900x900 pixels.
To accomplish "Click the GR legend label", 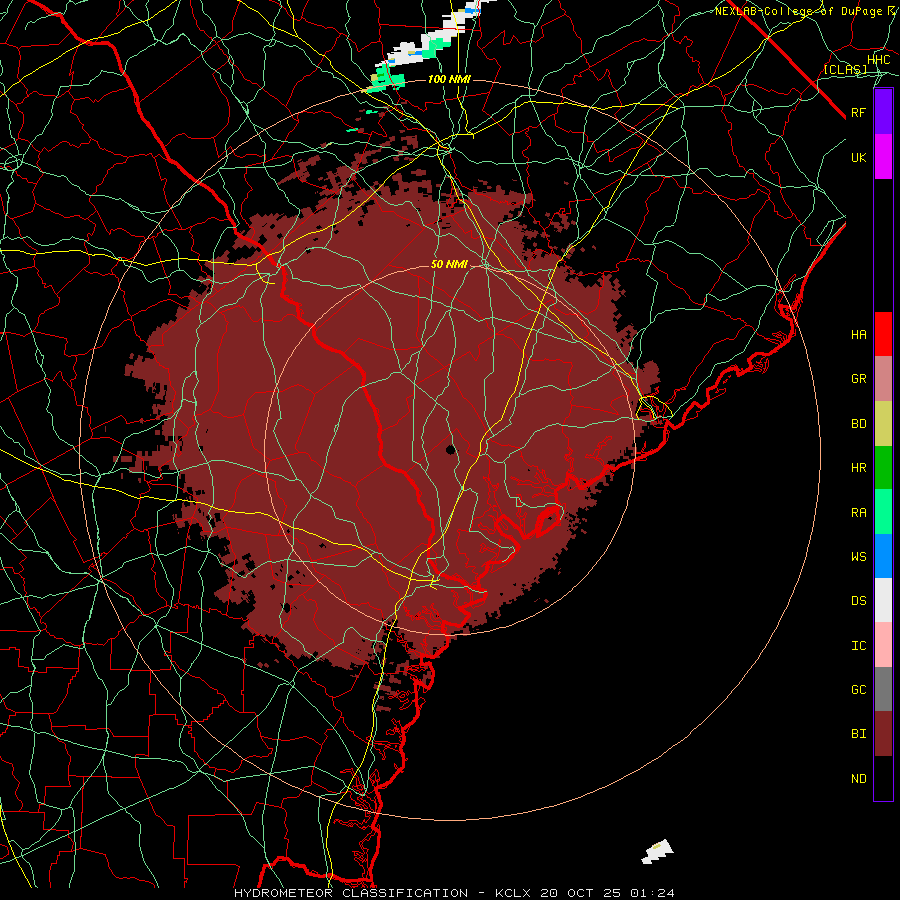I will point(859,379).
